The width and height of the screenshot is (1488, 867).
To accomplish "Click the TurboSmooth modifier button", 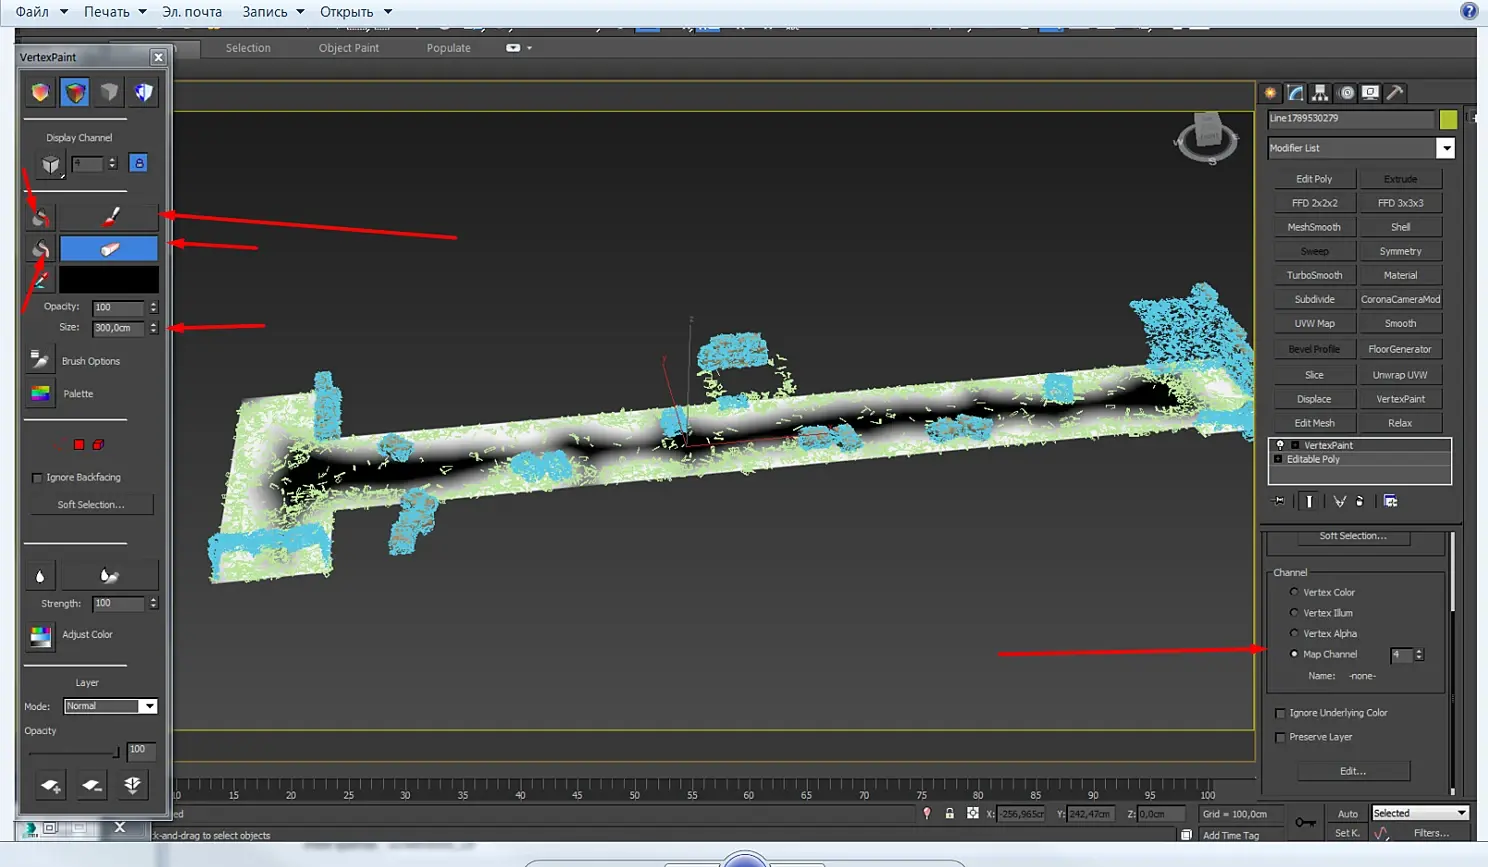I will 1314,275.
